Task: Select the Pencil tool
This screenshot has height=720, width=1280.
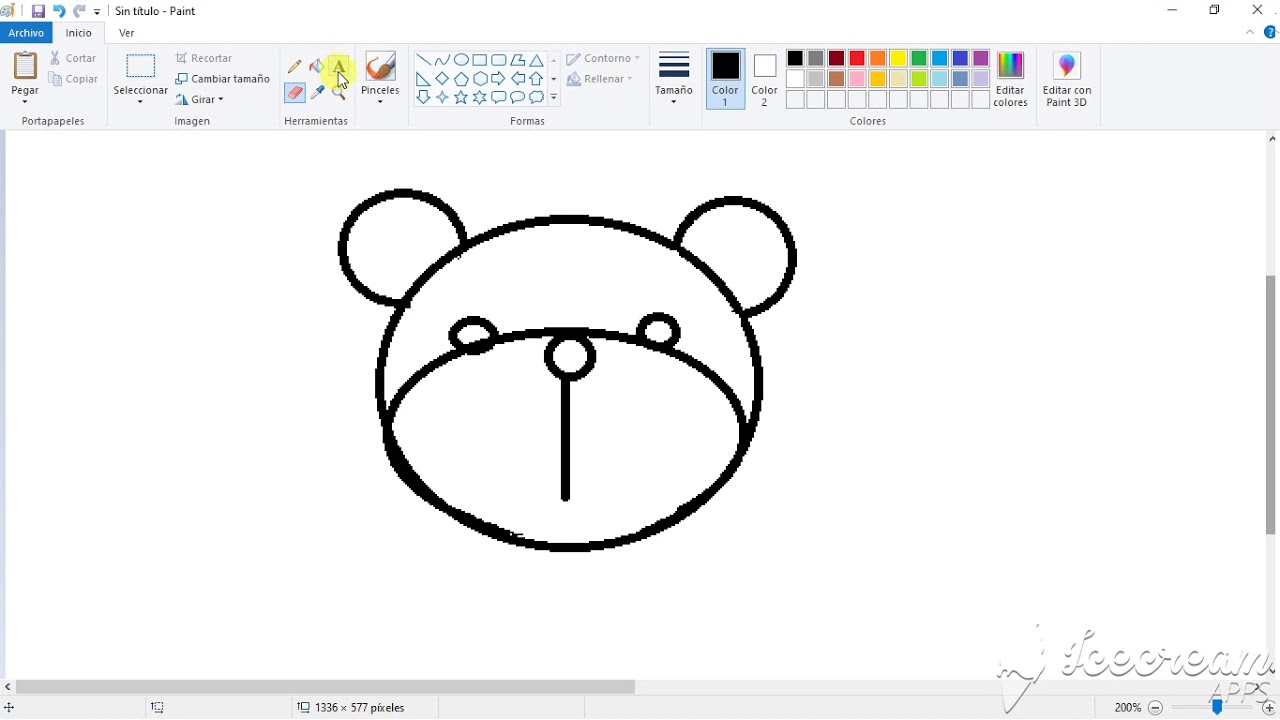Action: (294, 67)
